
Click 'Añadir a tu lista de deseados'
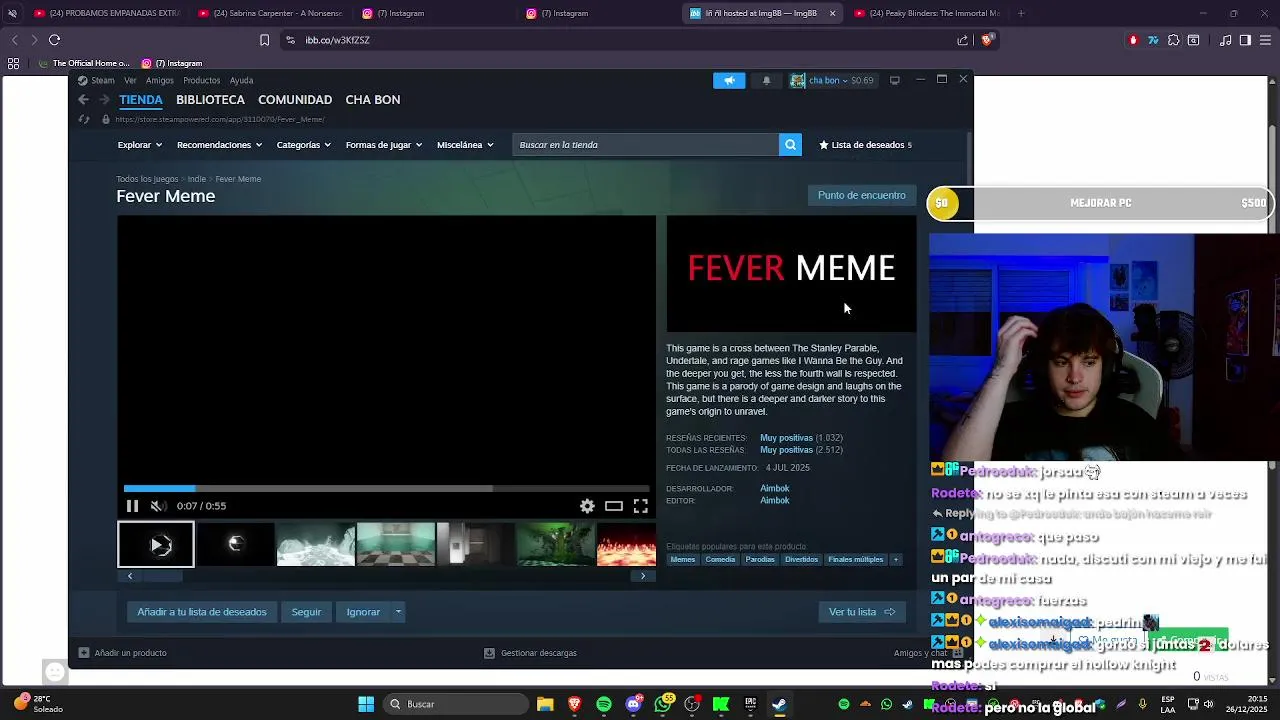click(x=202, y=612)
